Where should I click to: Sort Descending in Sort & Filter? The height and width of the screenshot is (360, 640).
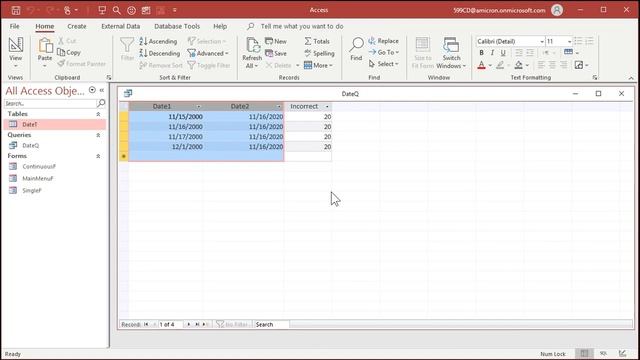click(160, 53)
